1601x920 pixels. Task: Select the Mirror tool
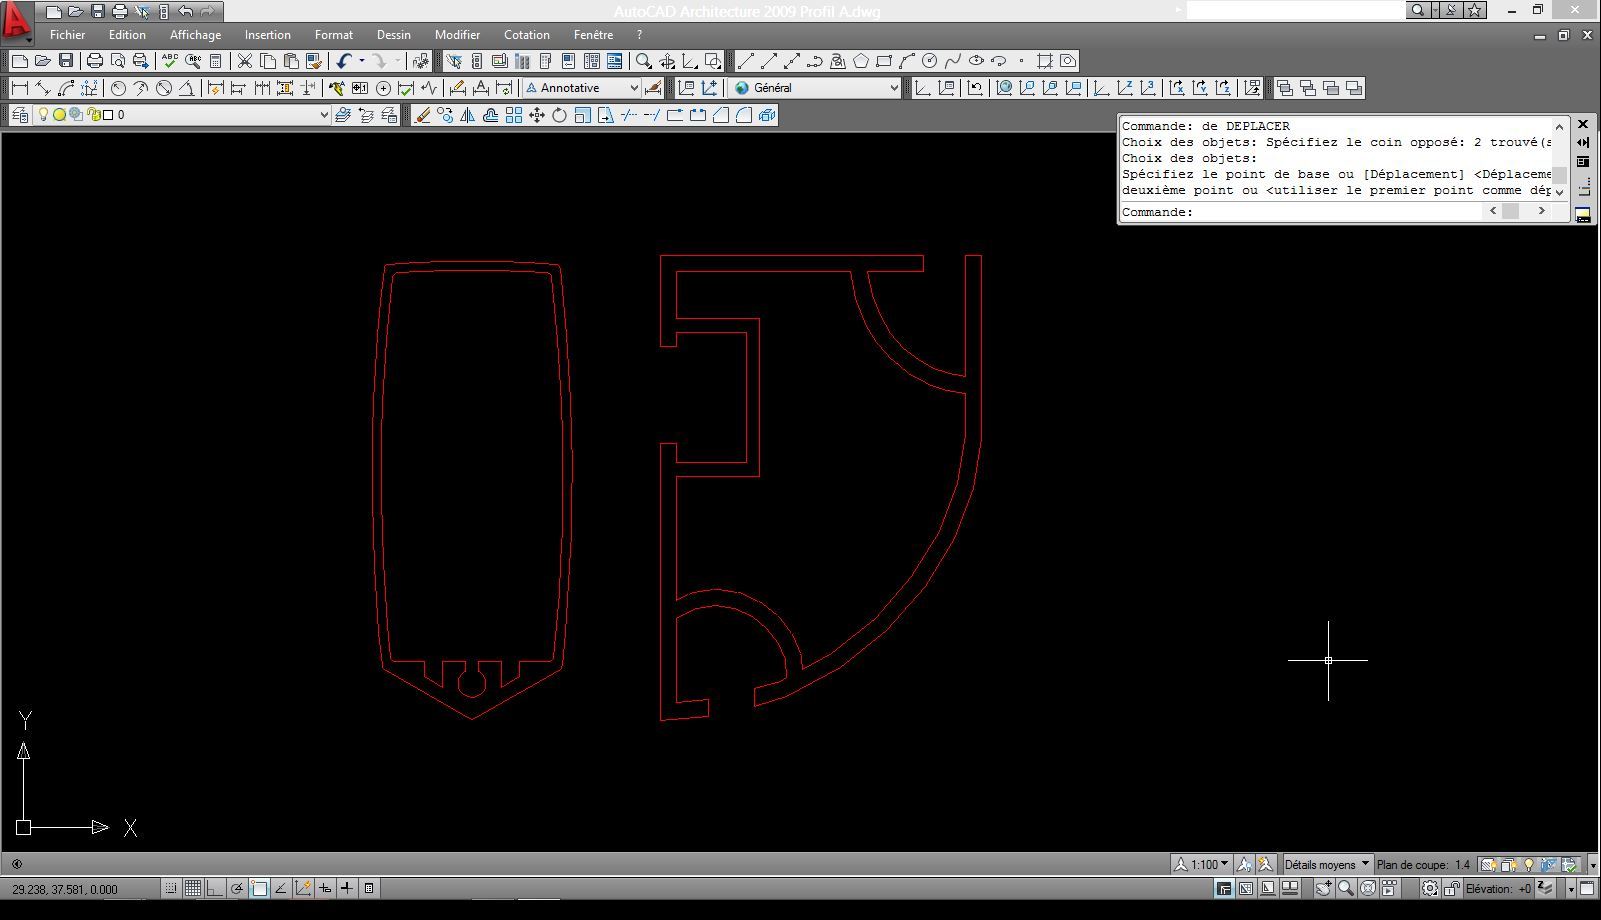click(469, 114)
